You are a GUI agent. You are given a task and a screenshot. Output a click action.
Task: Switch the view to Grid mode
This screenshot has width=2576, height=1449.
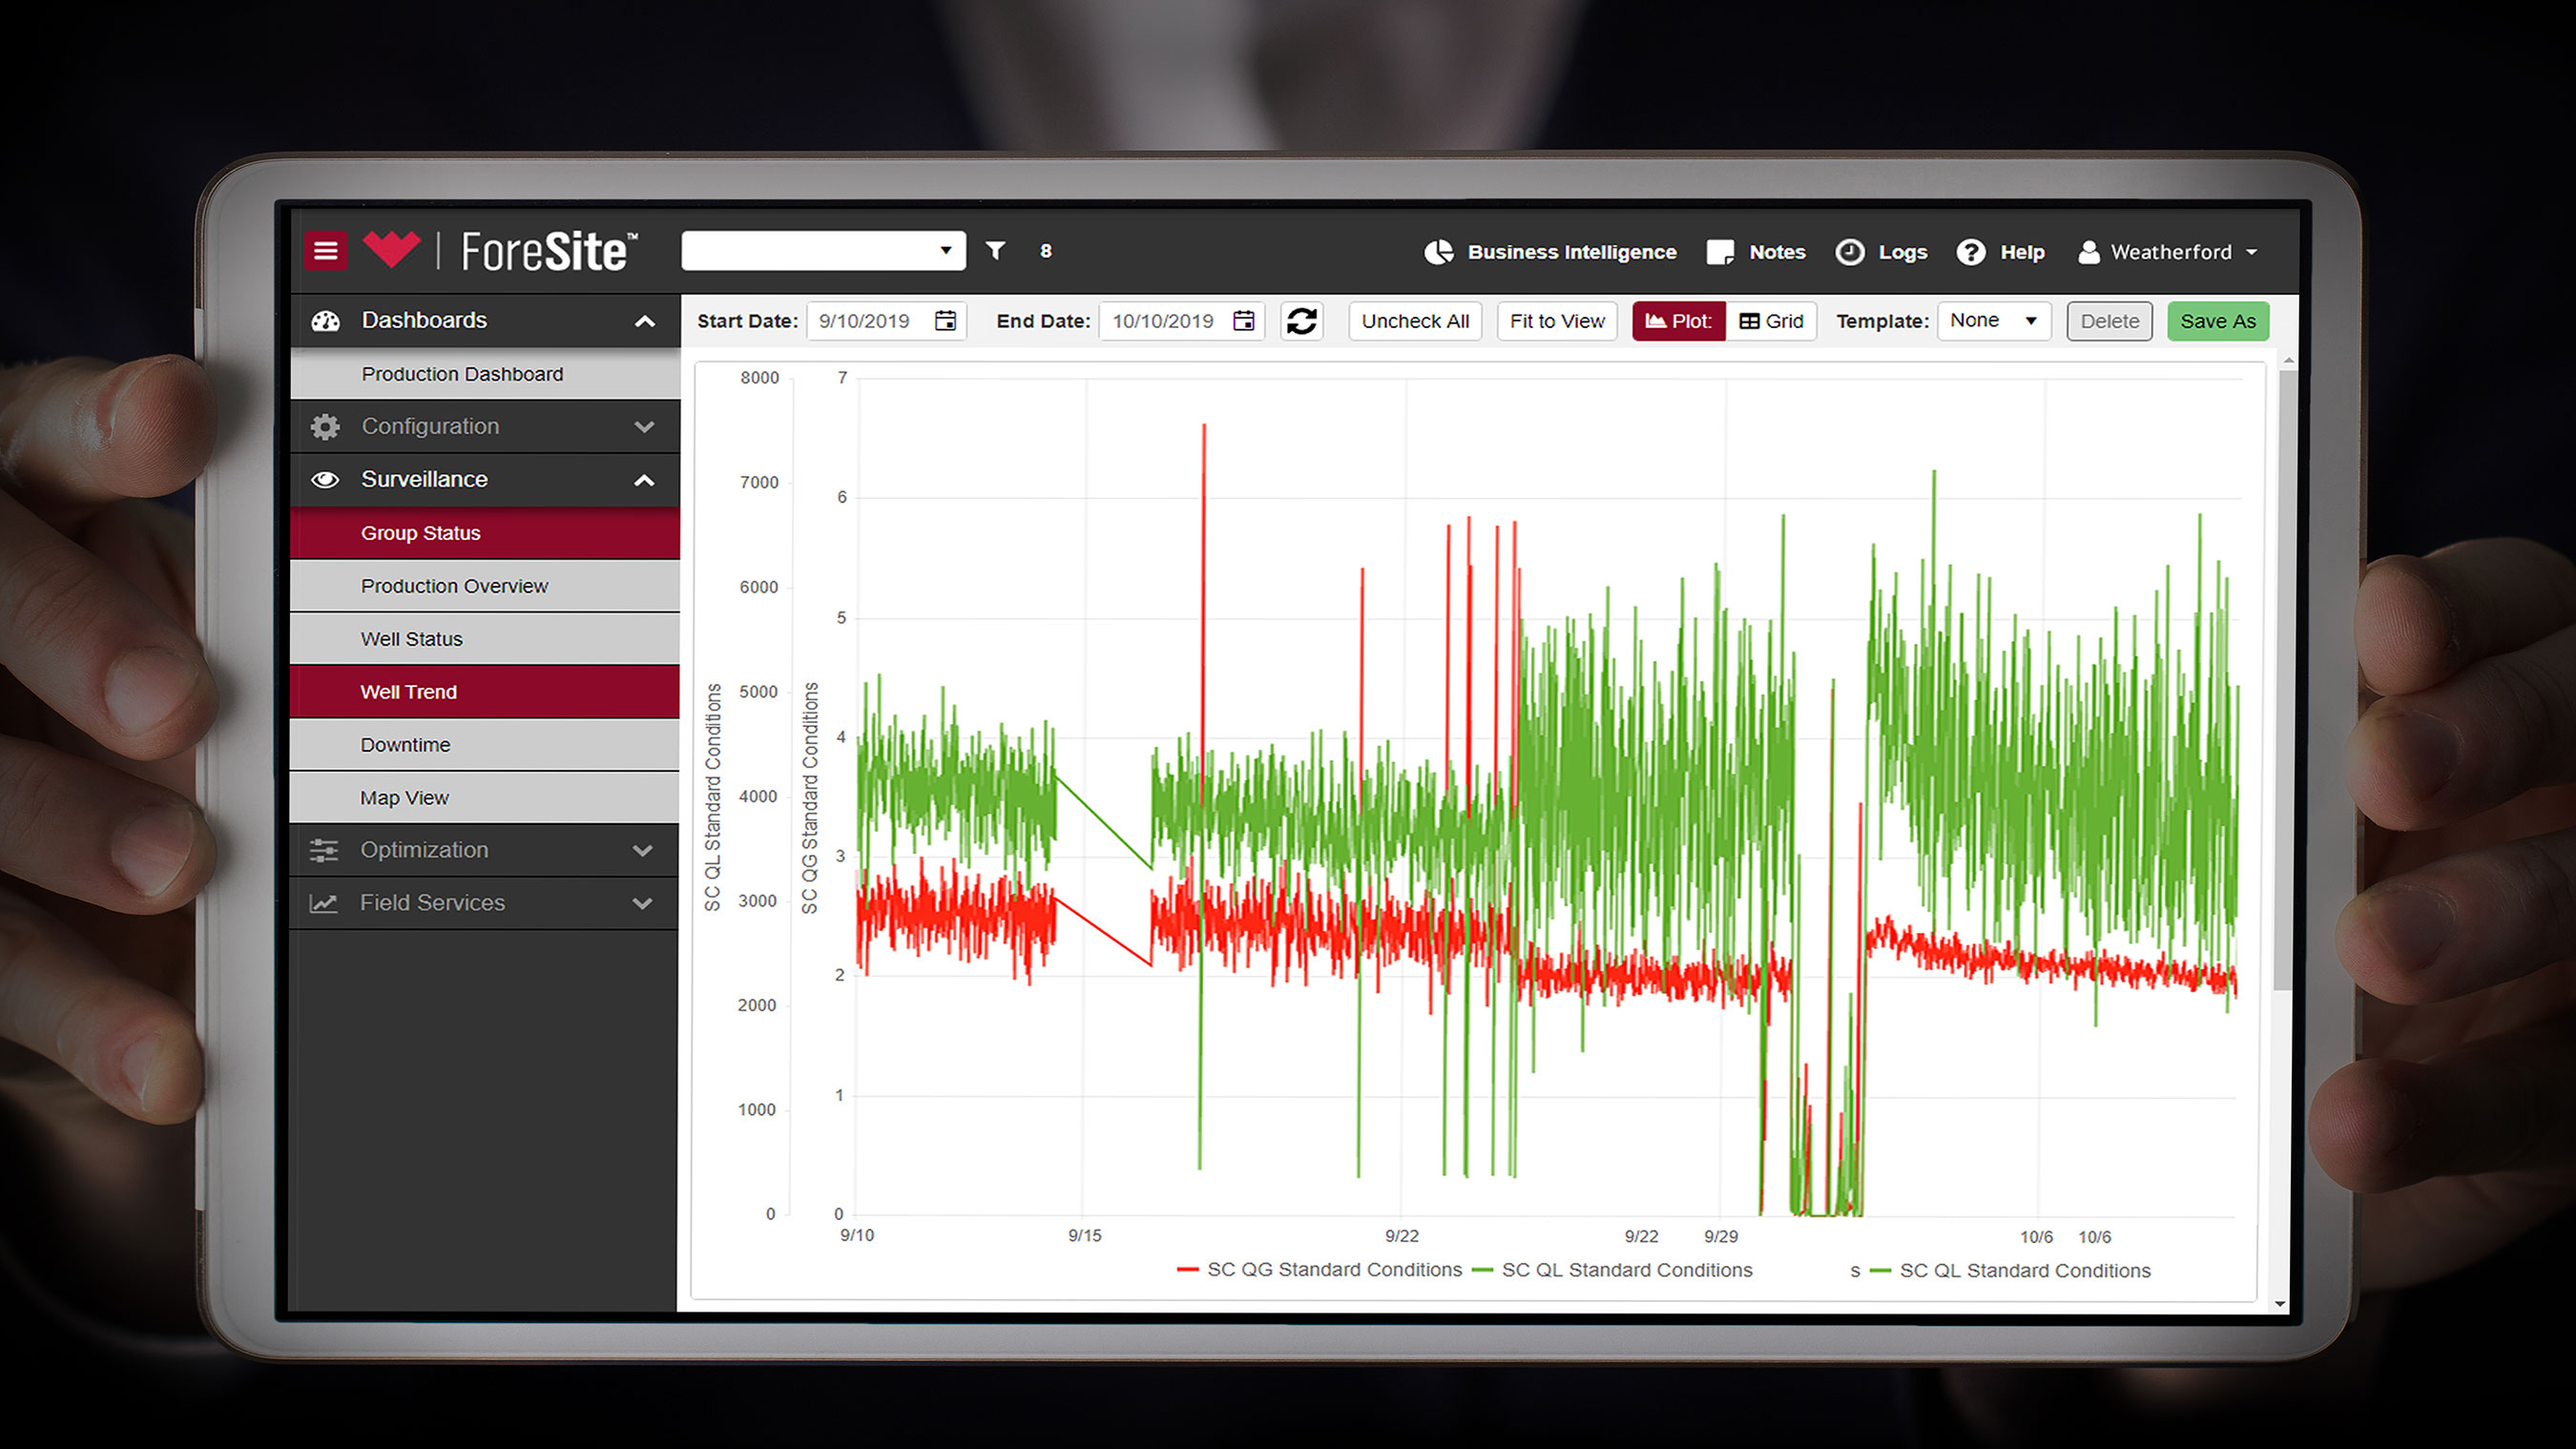coord(1771,321)
